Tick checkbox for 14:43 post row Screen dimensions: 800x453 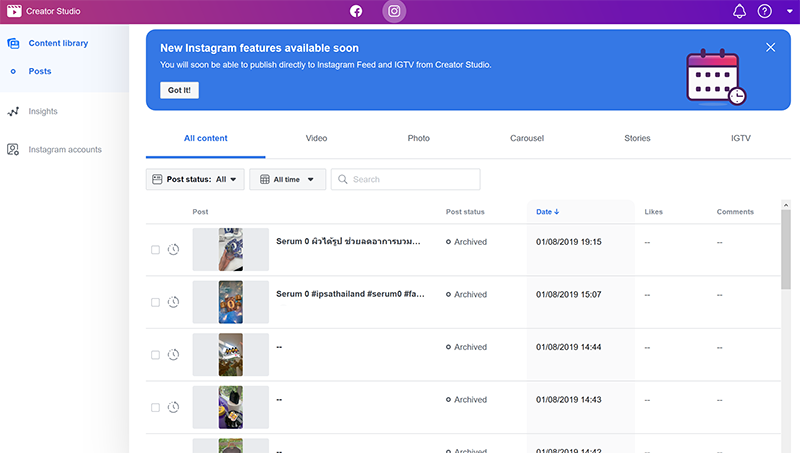click(156, 408)
